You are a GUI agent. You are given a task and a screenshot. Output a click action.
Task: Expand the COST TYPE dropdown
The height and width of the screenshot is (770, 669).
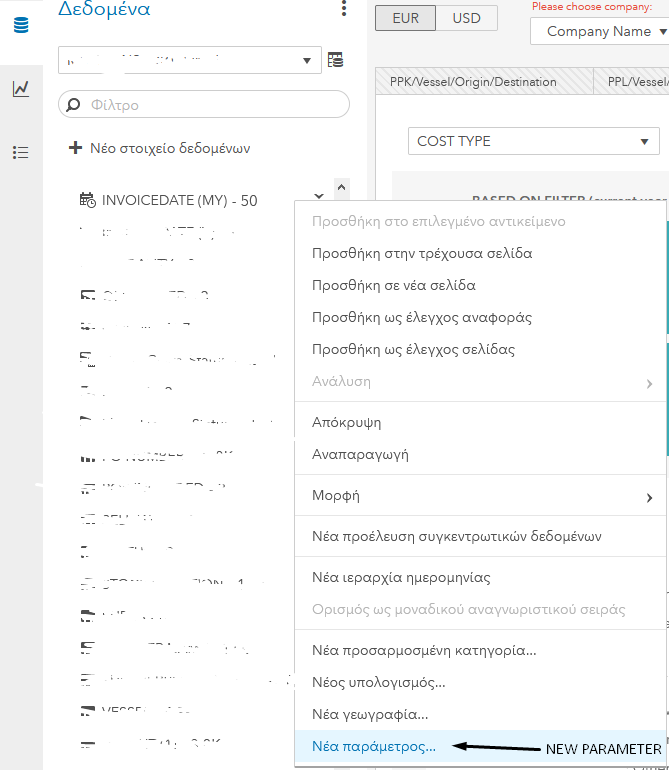(534, 141)
